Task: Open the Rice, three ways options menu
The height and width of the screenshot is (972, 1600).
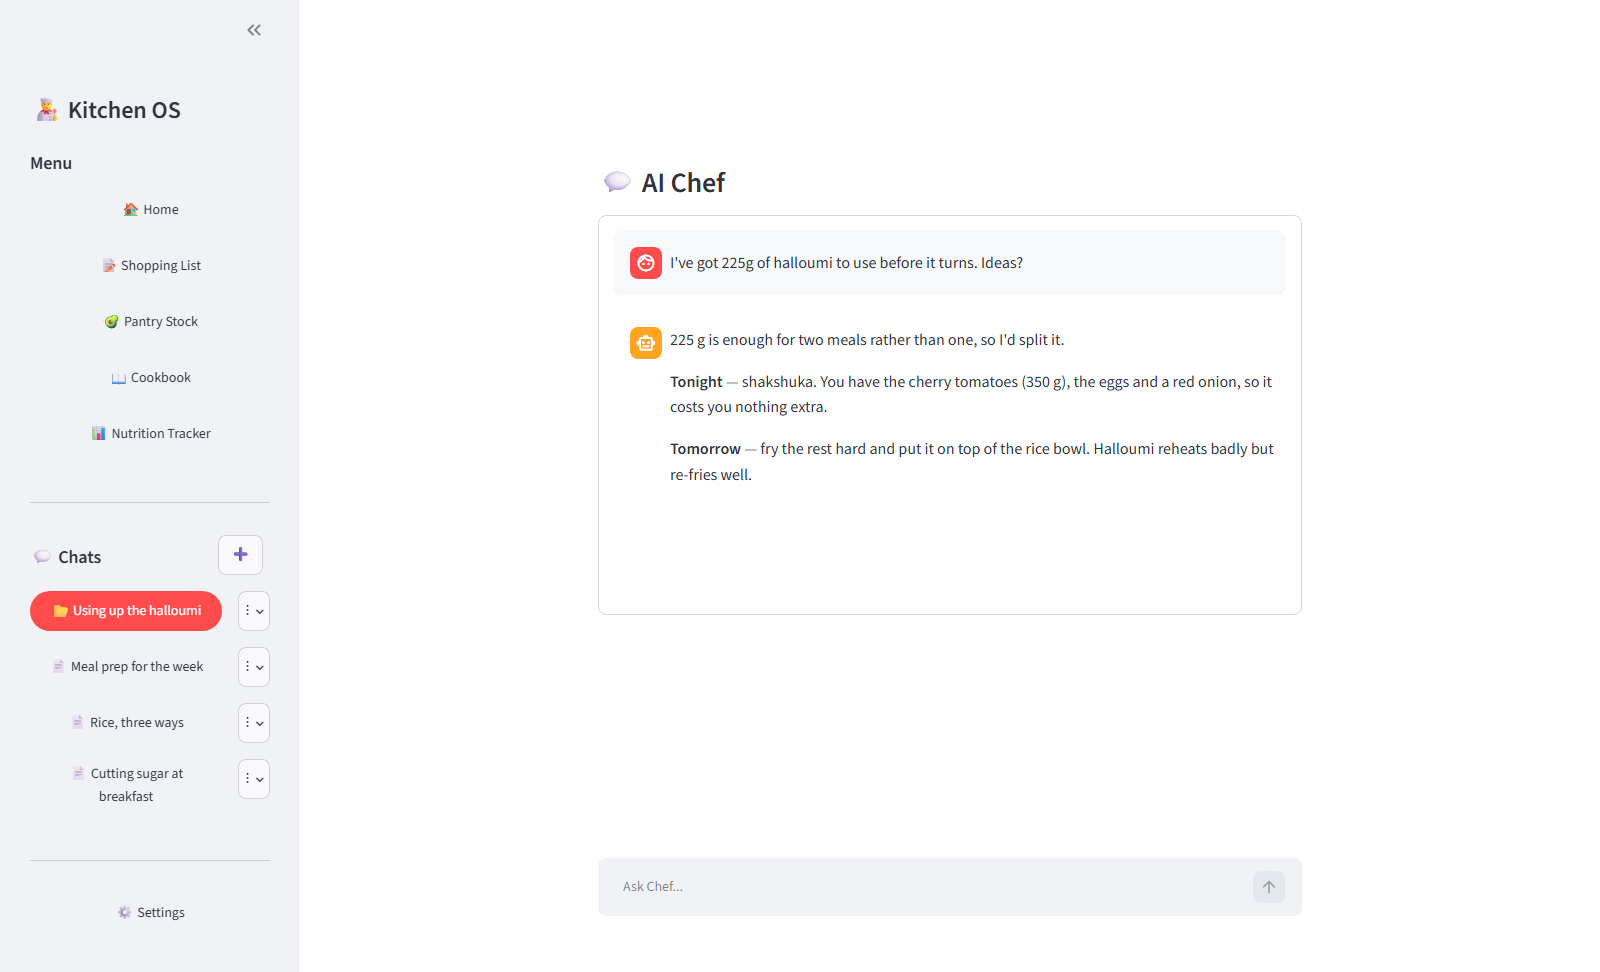Action: (254, 723)
